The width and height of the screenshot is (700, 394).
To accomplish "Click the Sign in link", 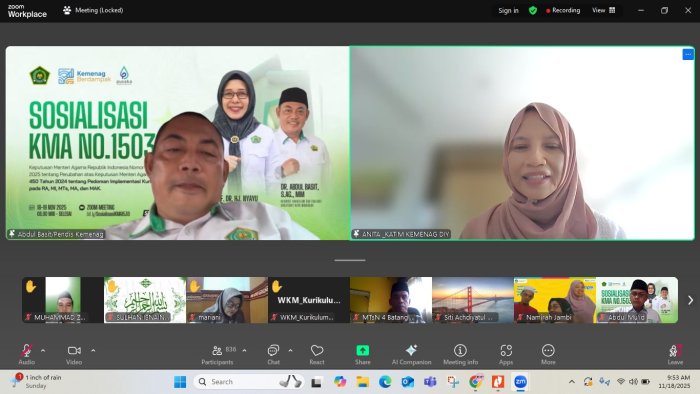I will tap(508, 10).
